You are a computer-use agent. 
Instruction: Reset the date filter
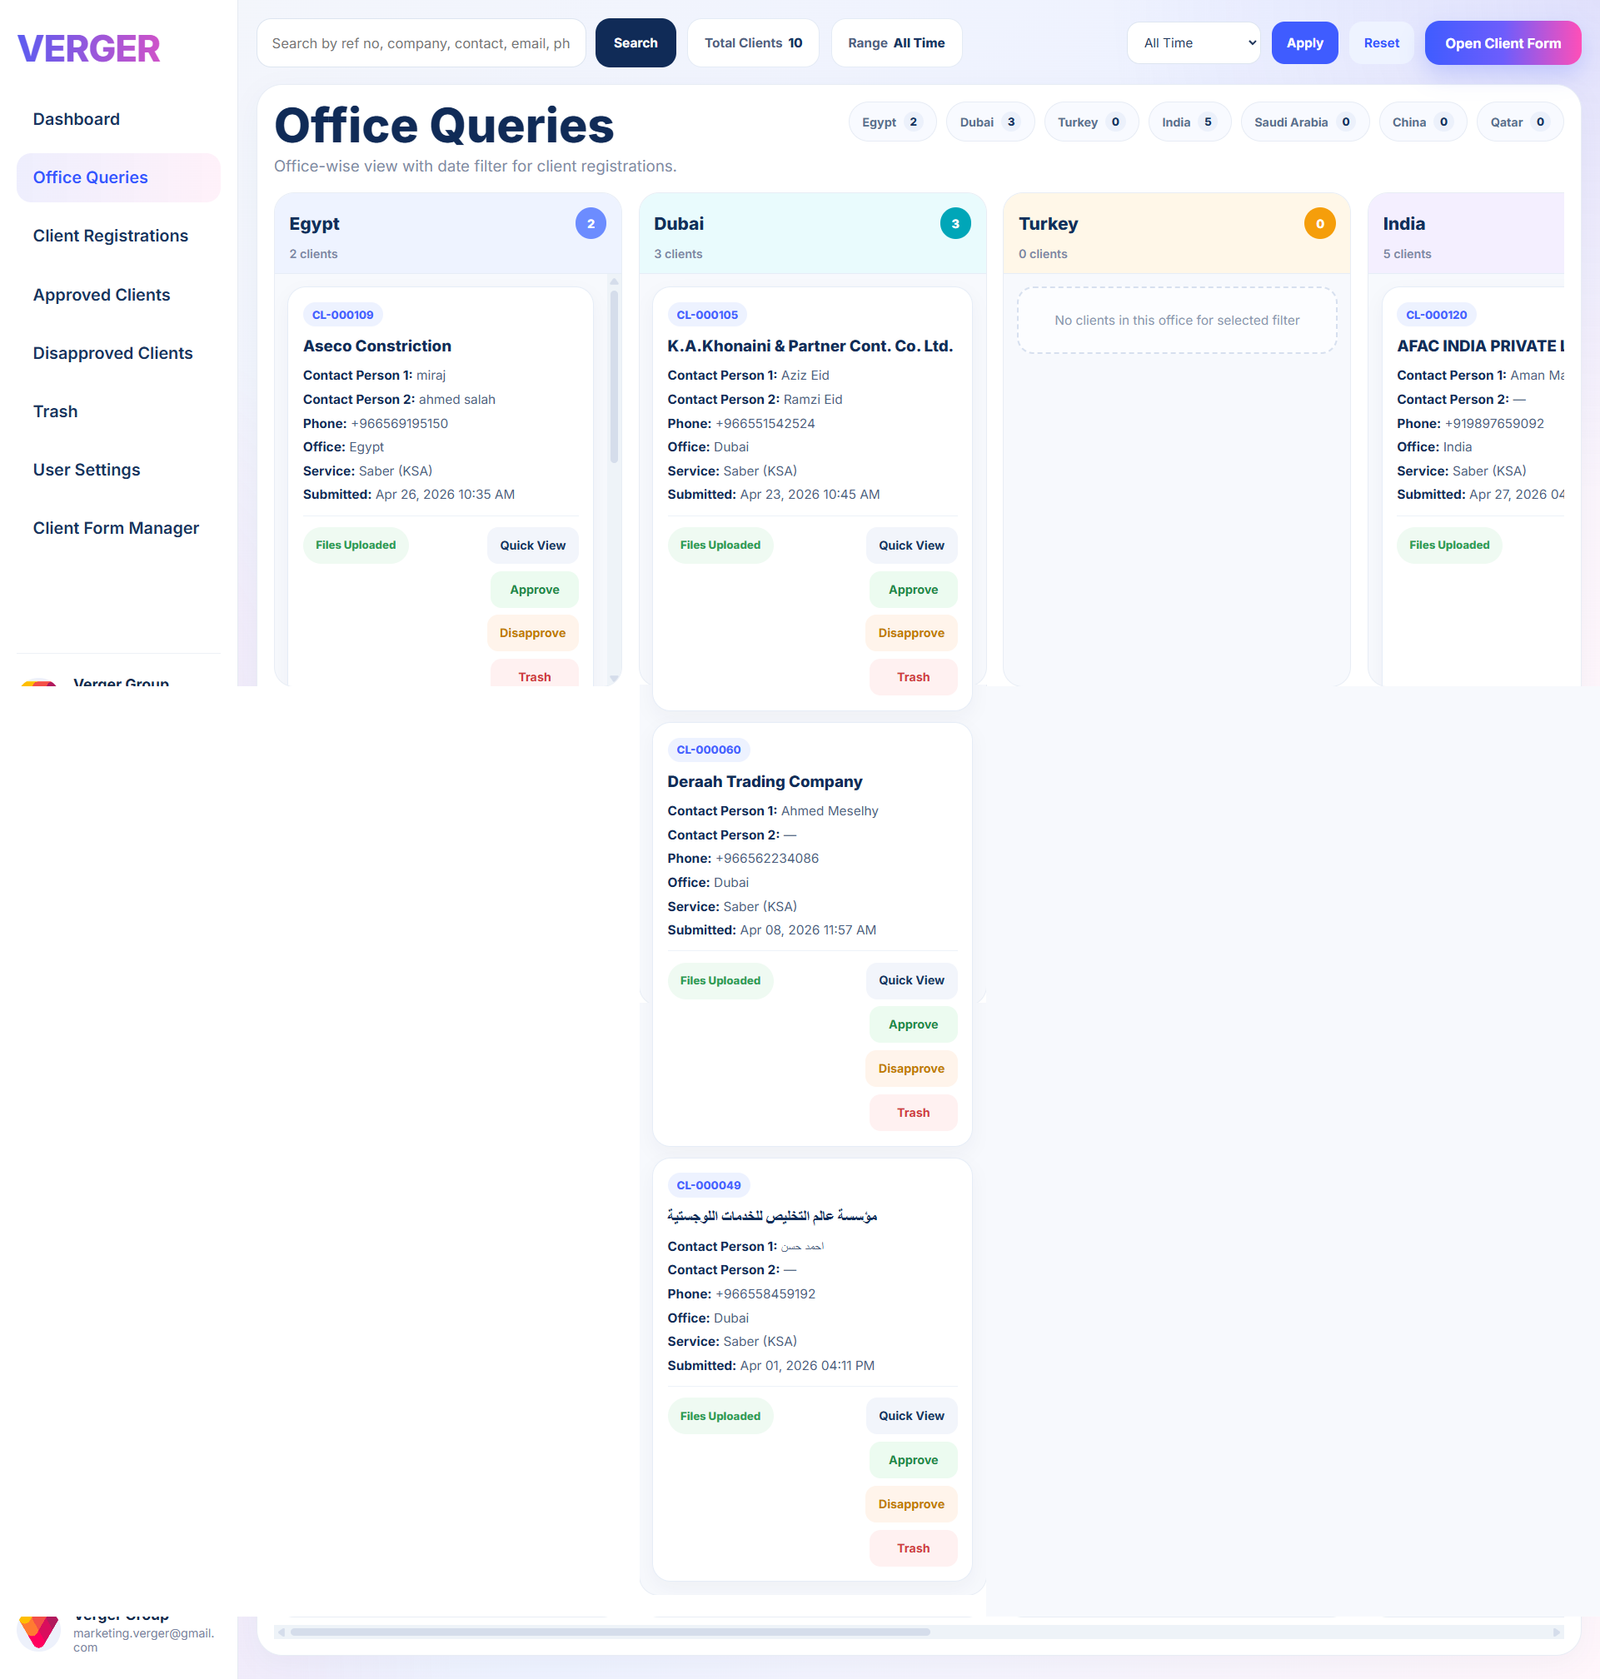coord(1382,43)
